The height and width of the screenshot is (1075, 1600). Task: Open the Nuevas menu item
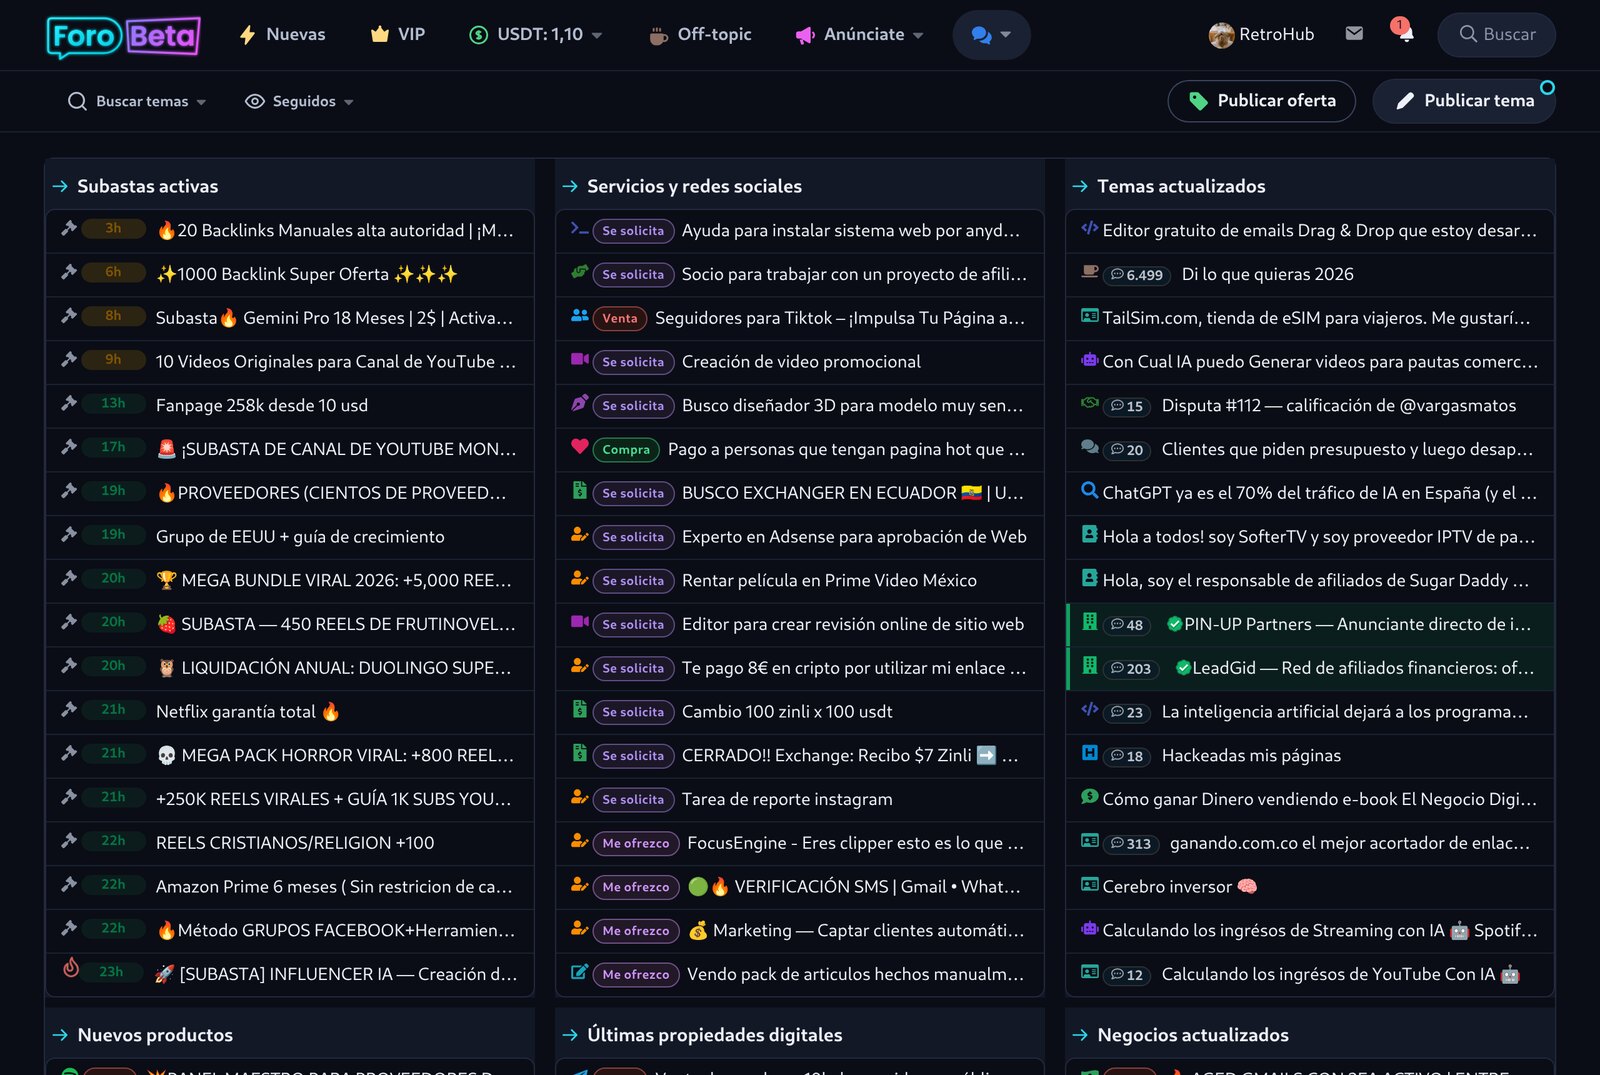point(295,34)
